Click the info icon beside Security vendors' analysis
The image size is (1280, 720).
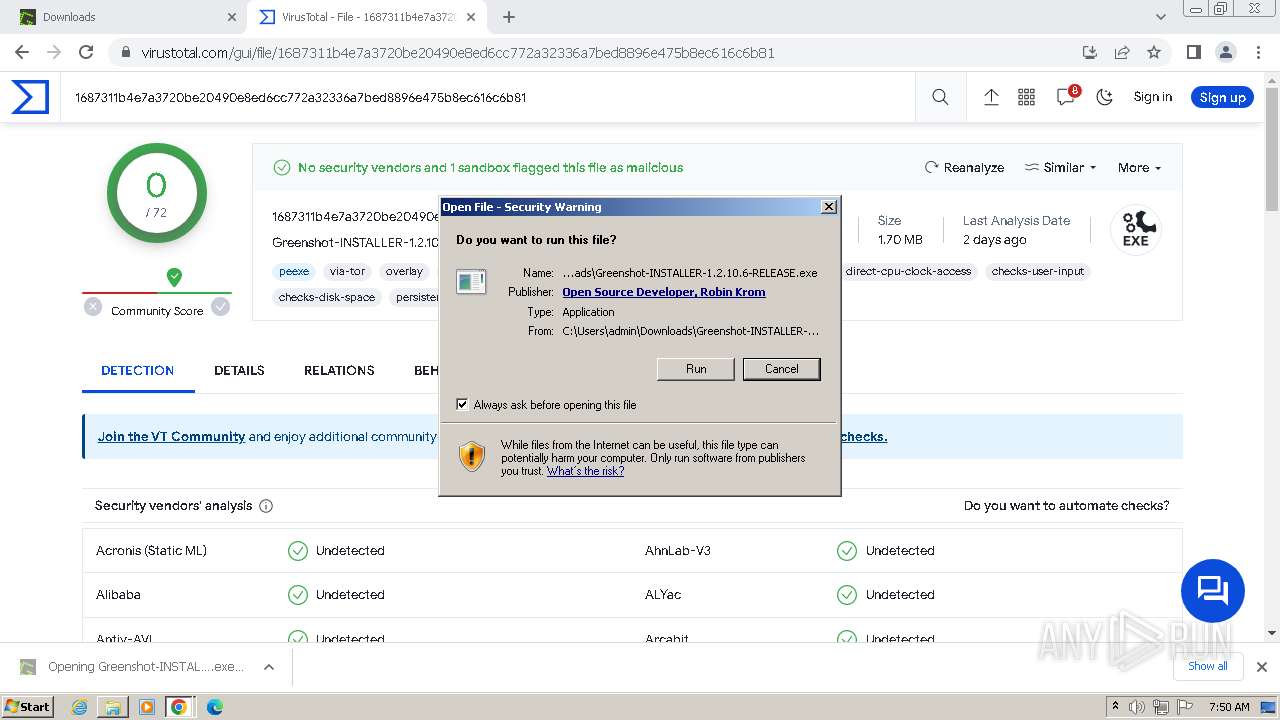[x=266, y=506]
